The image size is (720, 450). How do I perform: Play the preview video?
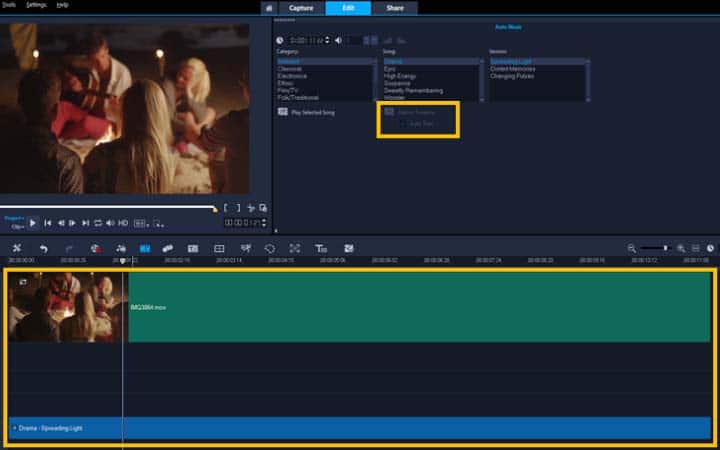(33, 223)
